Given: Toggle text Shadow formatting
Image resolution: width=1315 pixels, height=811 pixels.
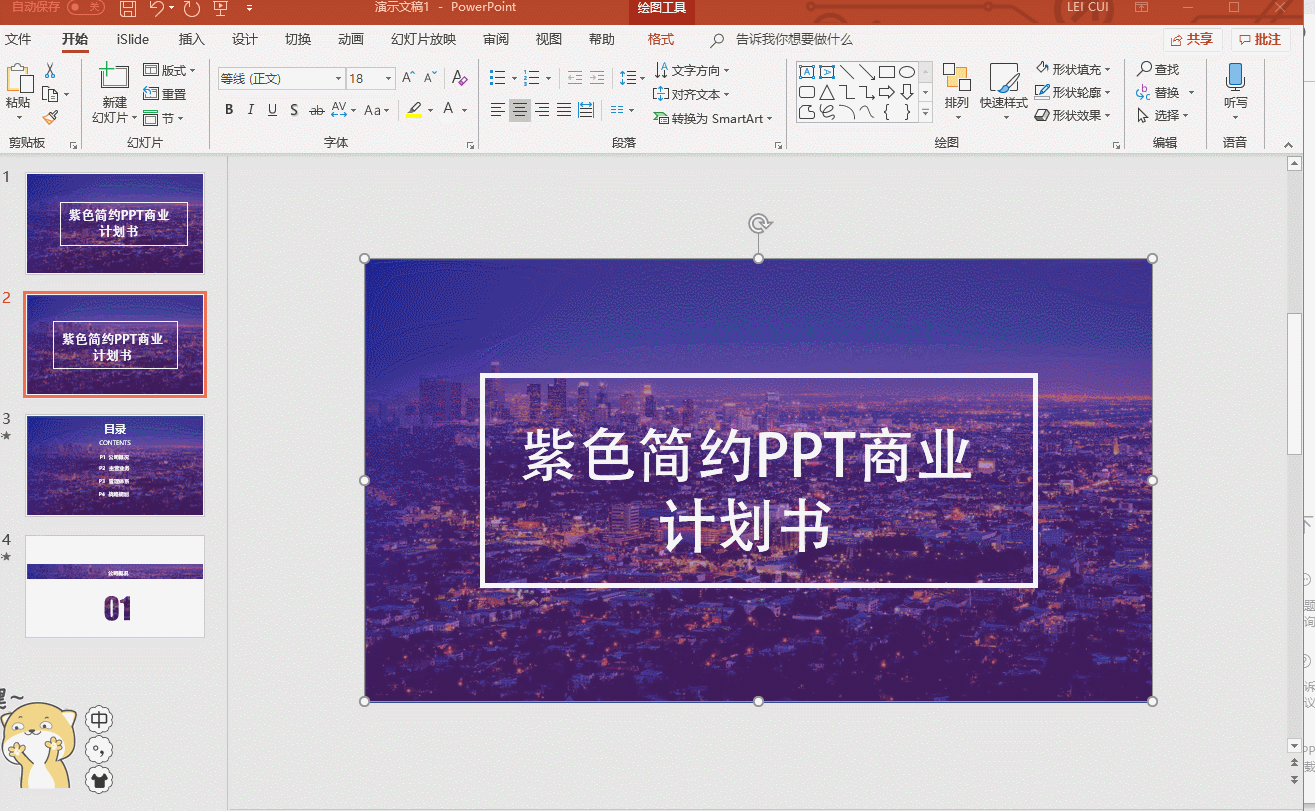Looking at the screenshot, I should [x=294, y=110].
